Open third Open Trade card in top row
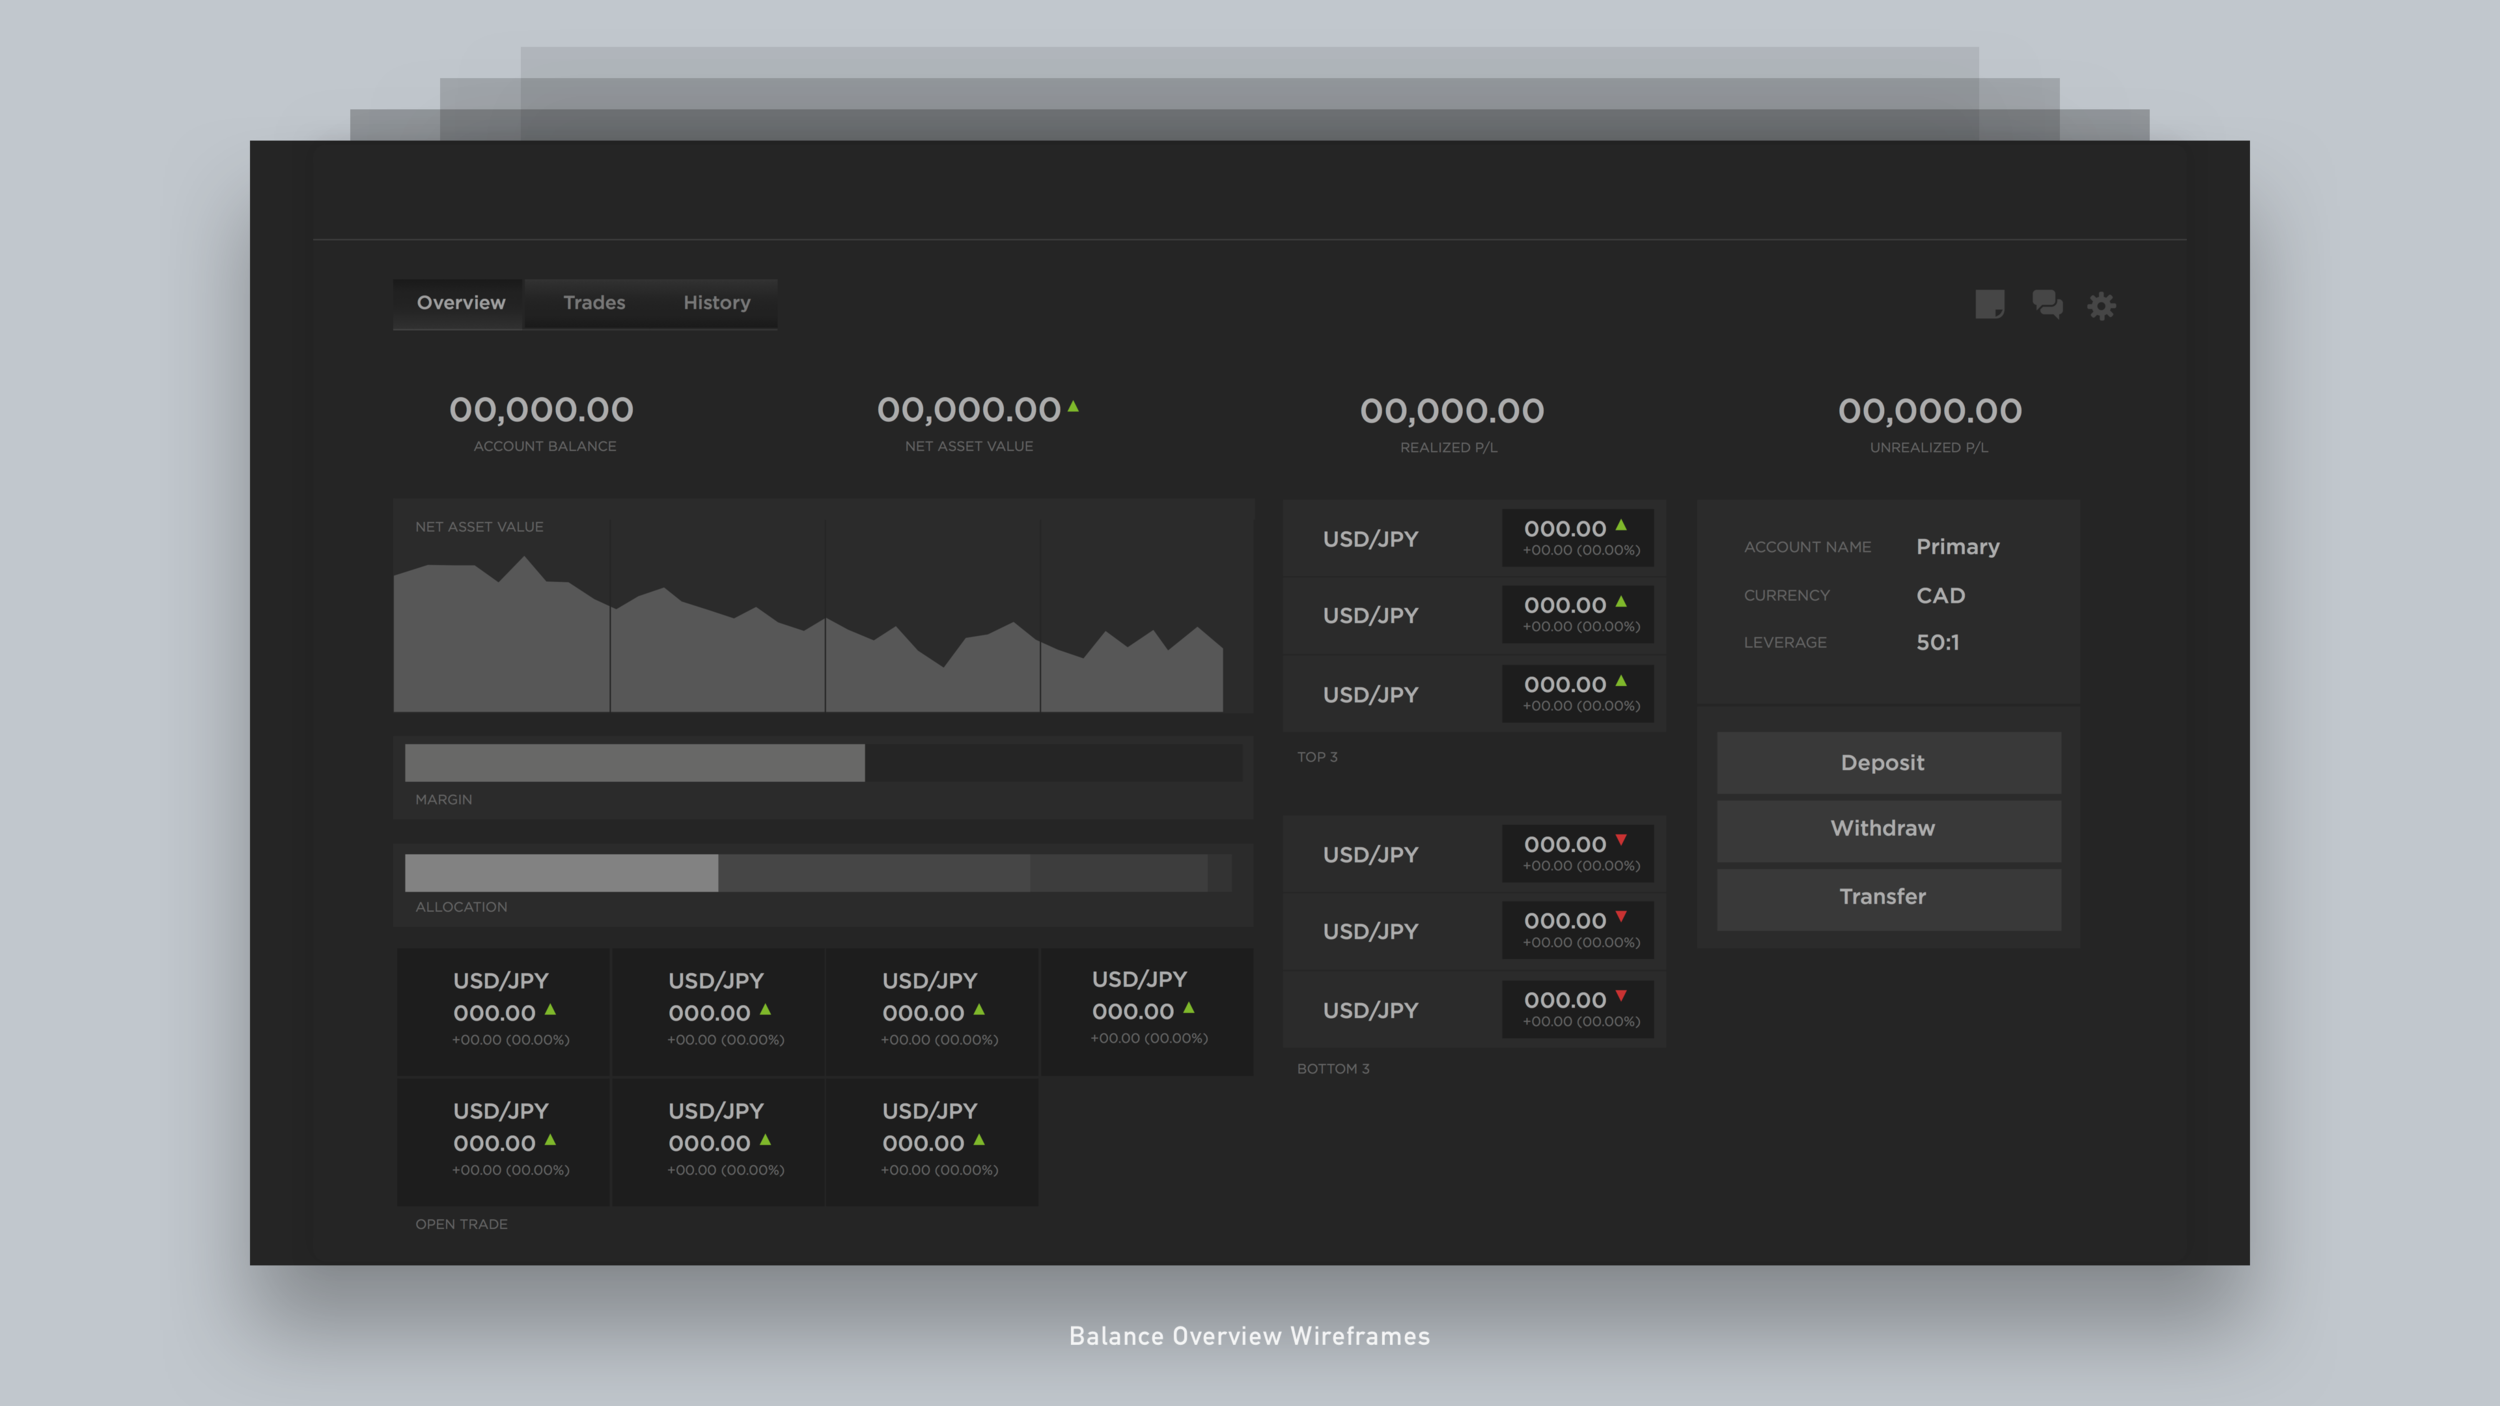 pos(932,1012)
